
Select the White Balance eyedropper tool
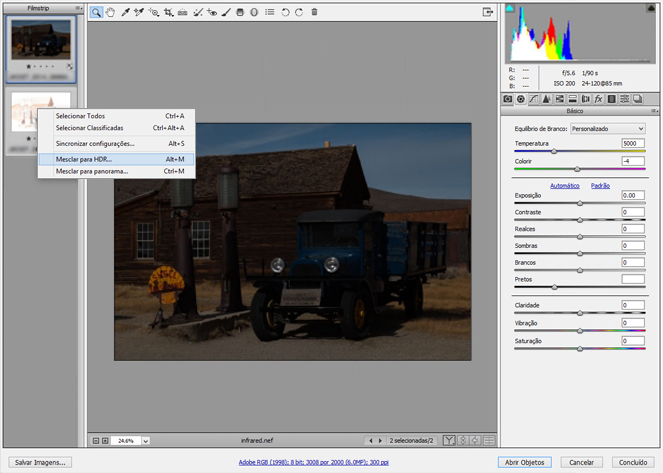[x=125, y=13]
